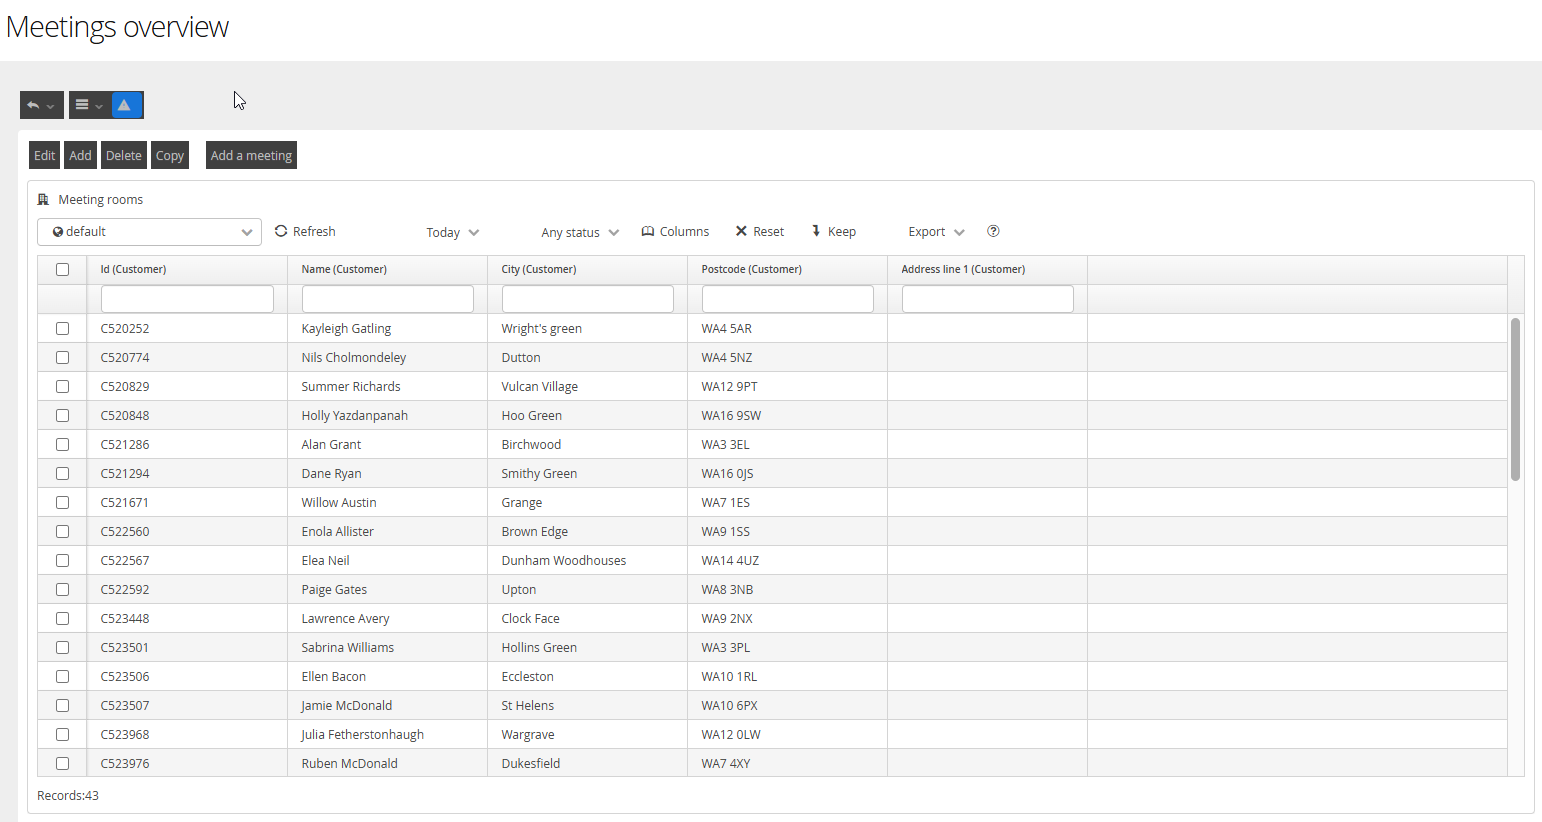Open the default view dropdown
Viewport: 1542px width, 822px height.
(x=149, y=232)
